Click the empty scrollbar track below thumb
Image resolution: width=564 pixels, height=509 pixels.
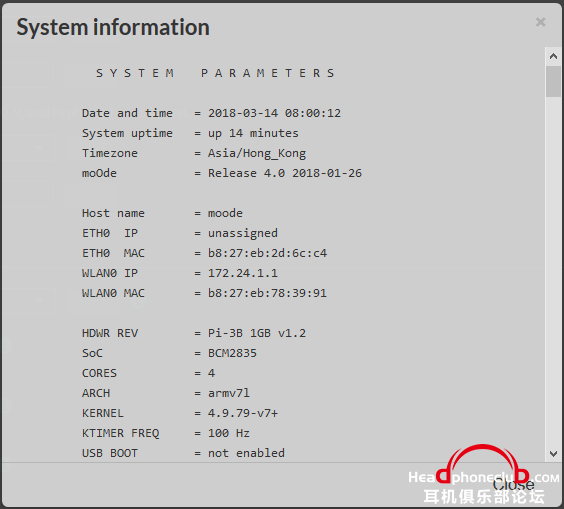pyautogui.click(x=553, y=271)
